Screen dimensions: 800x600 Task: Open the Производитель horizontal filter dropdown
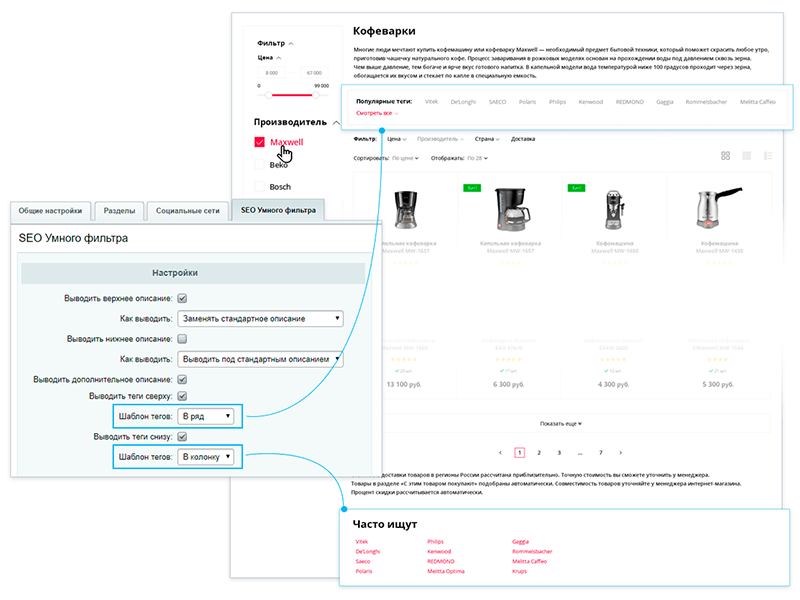click(440, 139)
